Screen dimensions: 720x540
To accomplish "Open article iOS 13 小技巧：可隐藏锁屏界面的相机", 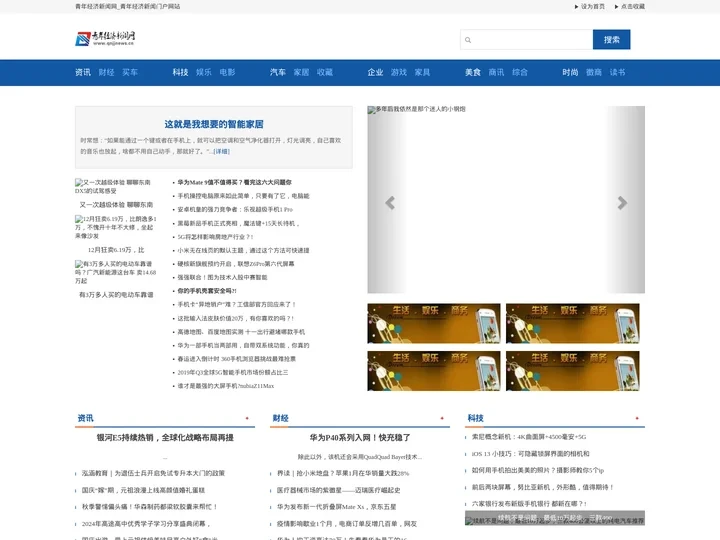I will tap(530, 454).
